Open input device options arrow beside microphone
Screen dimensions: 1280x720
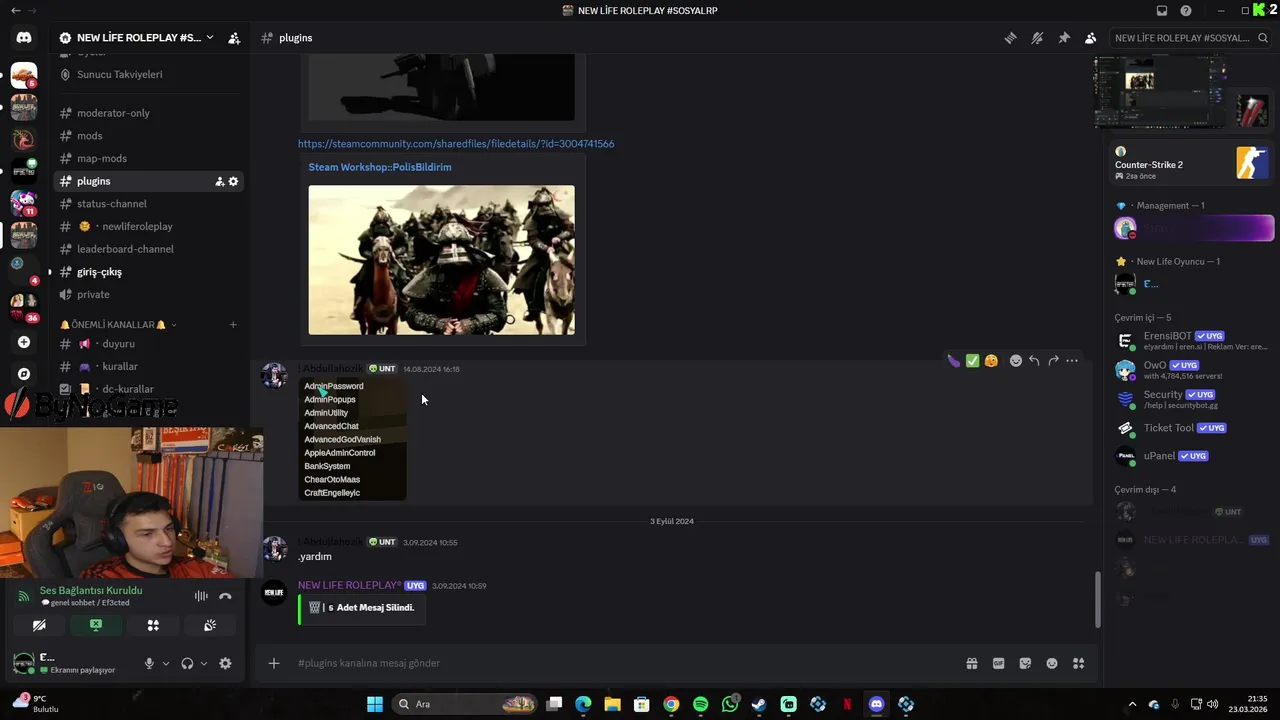[x=166, y=663]
